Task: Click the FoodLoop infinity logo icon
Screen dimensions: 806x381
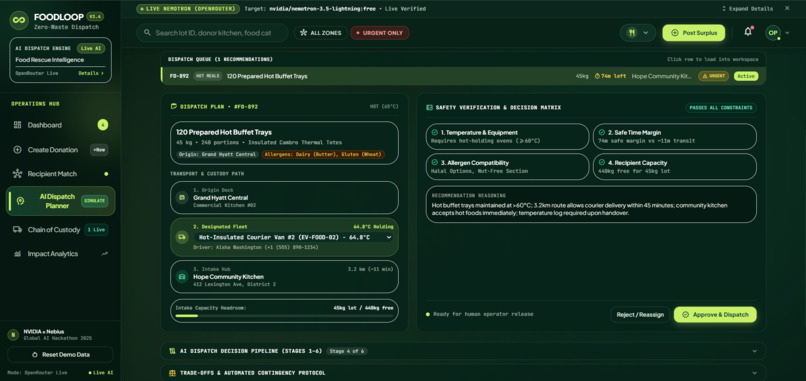Action: 20,21
